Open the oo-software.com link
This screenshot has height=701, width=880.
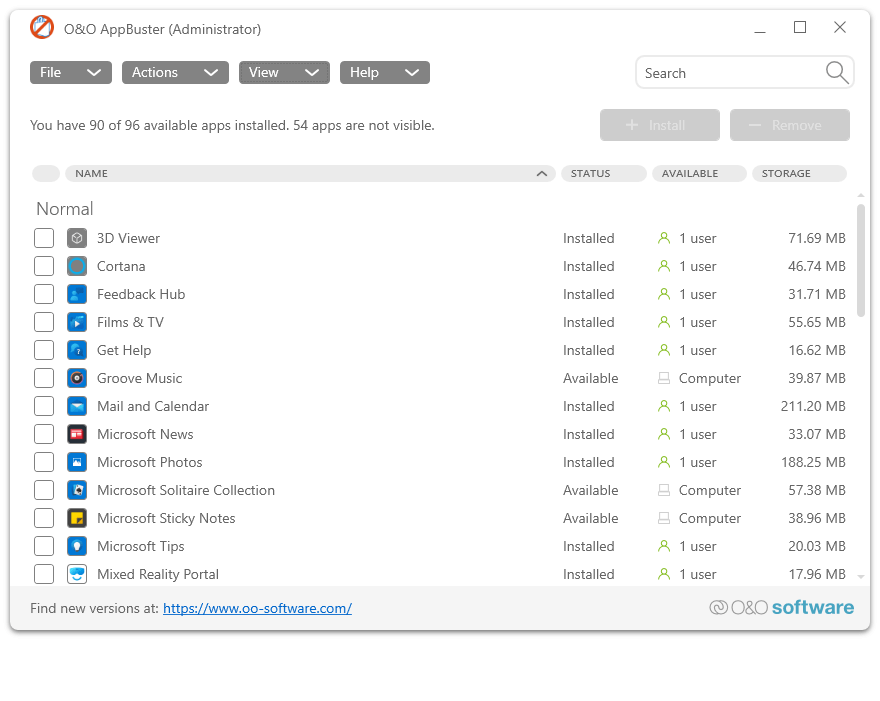coord(257,608)
